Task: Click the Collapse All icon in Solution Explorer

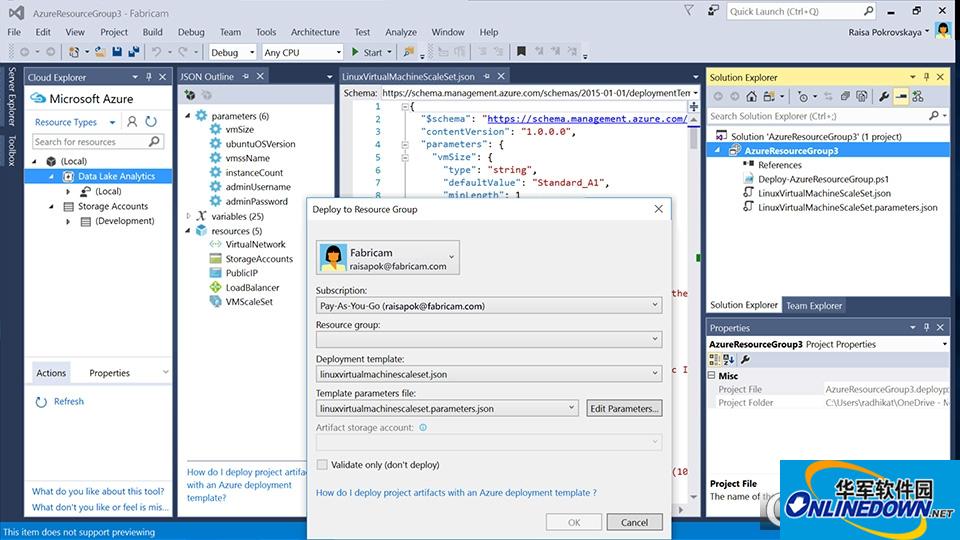Action: point(845,96)
